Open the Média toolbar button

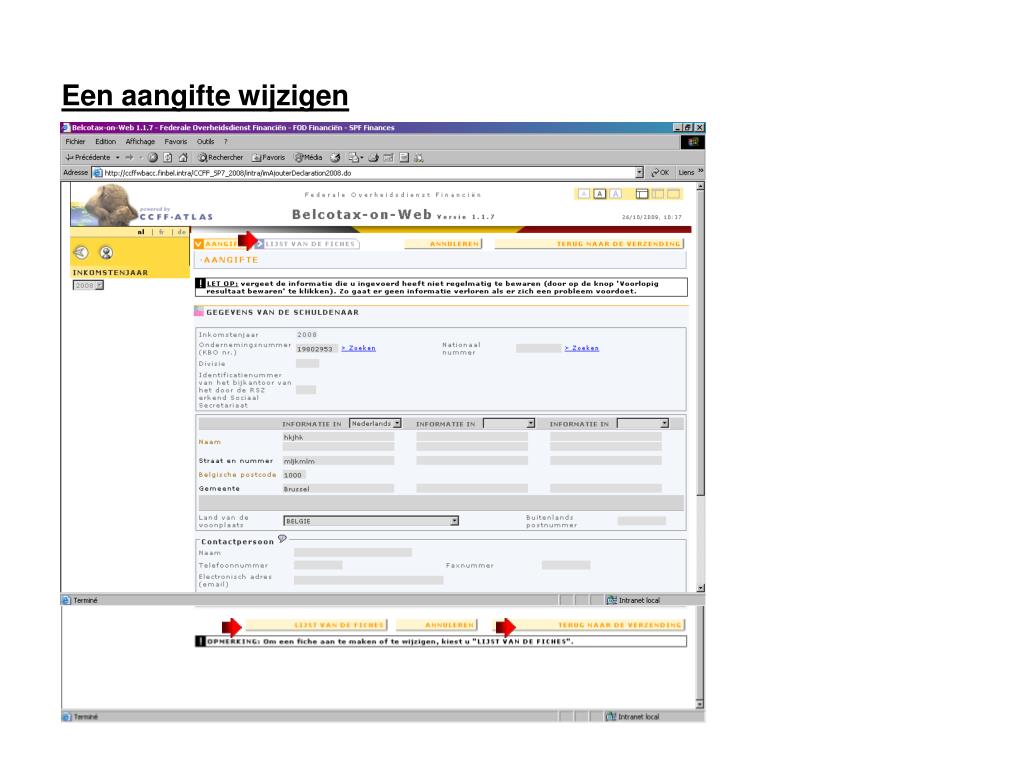[x=308, y=157]
